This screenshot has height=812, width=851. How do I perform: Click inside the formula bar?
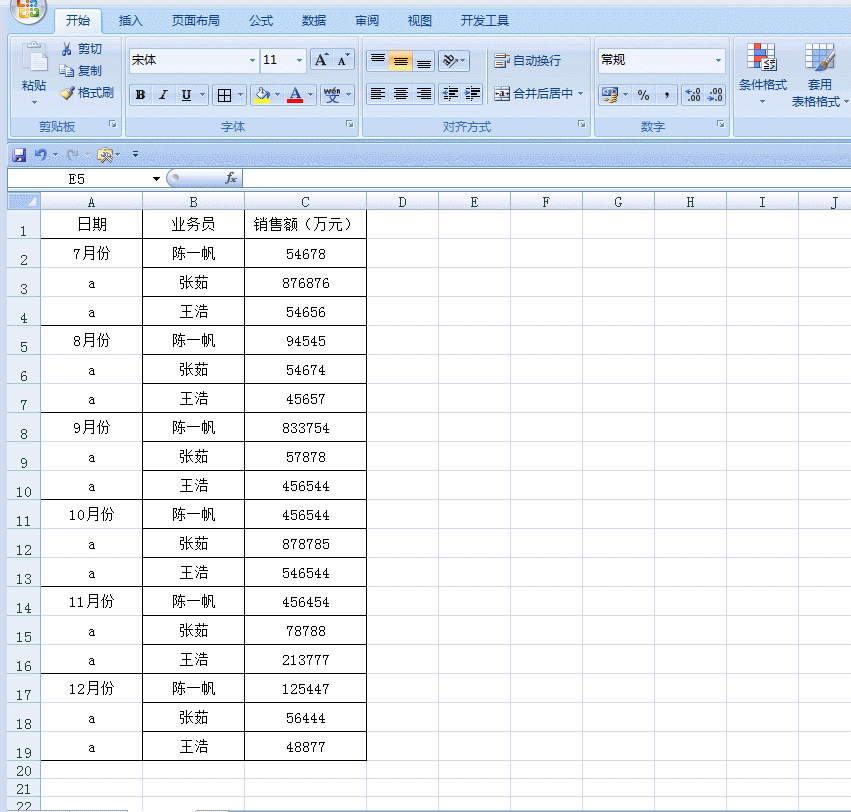coord(547,178)
